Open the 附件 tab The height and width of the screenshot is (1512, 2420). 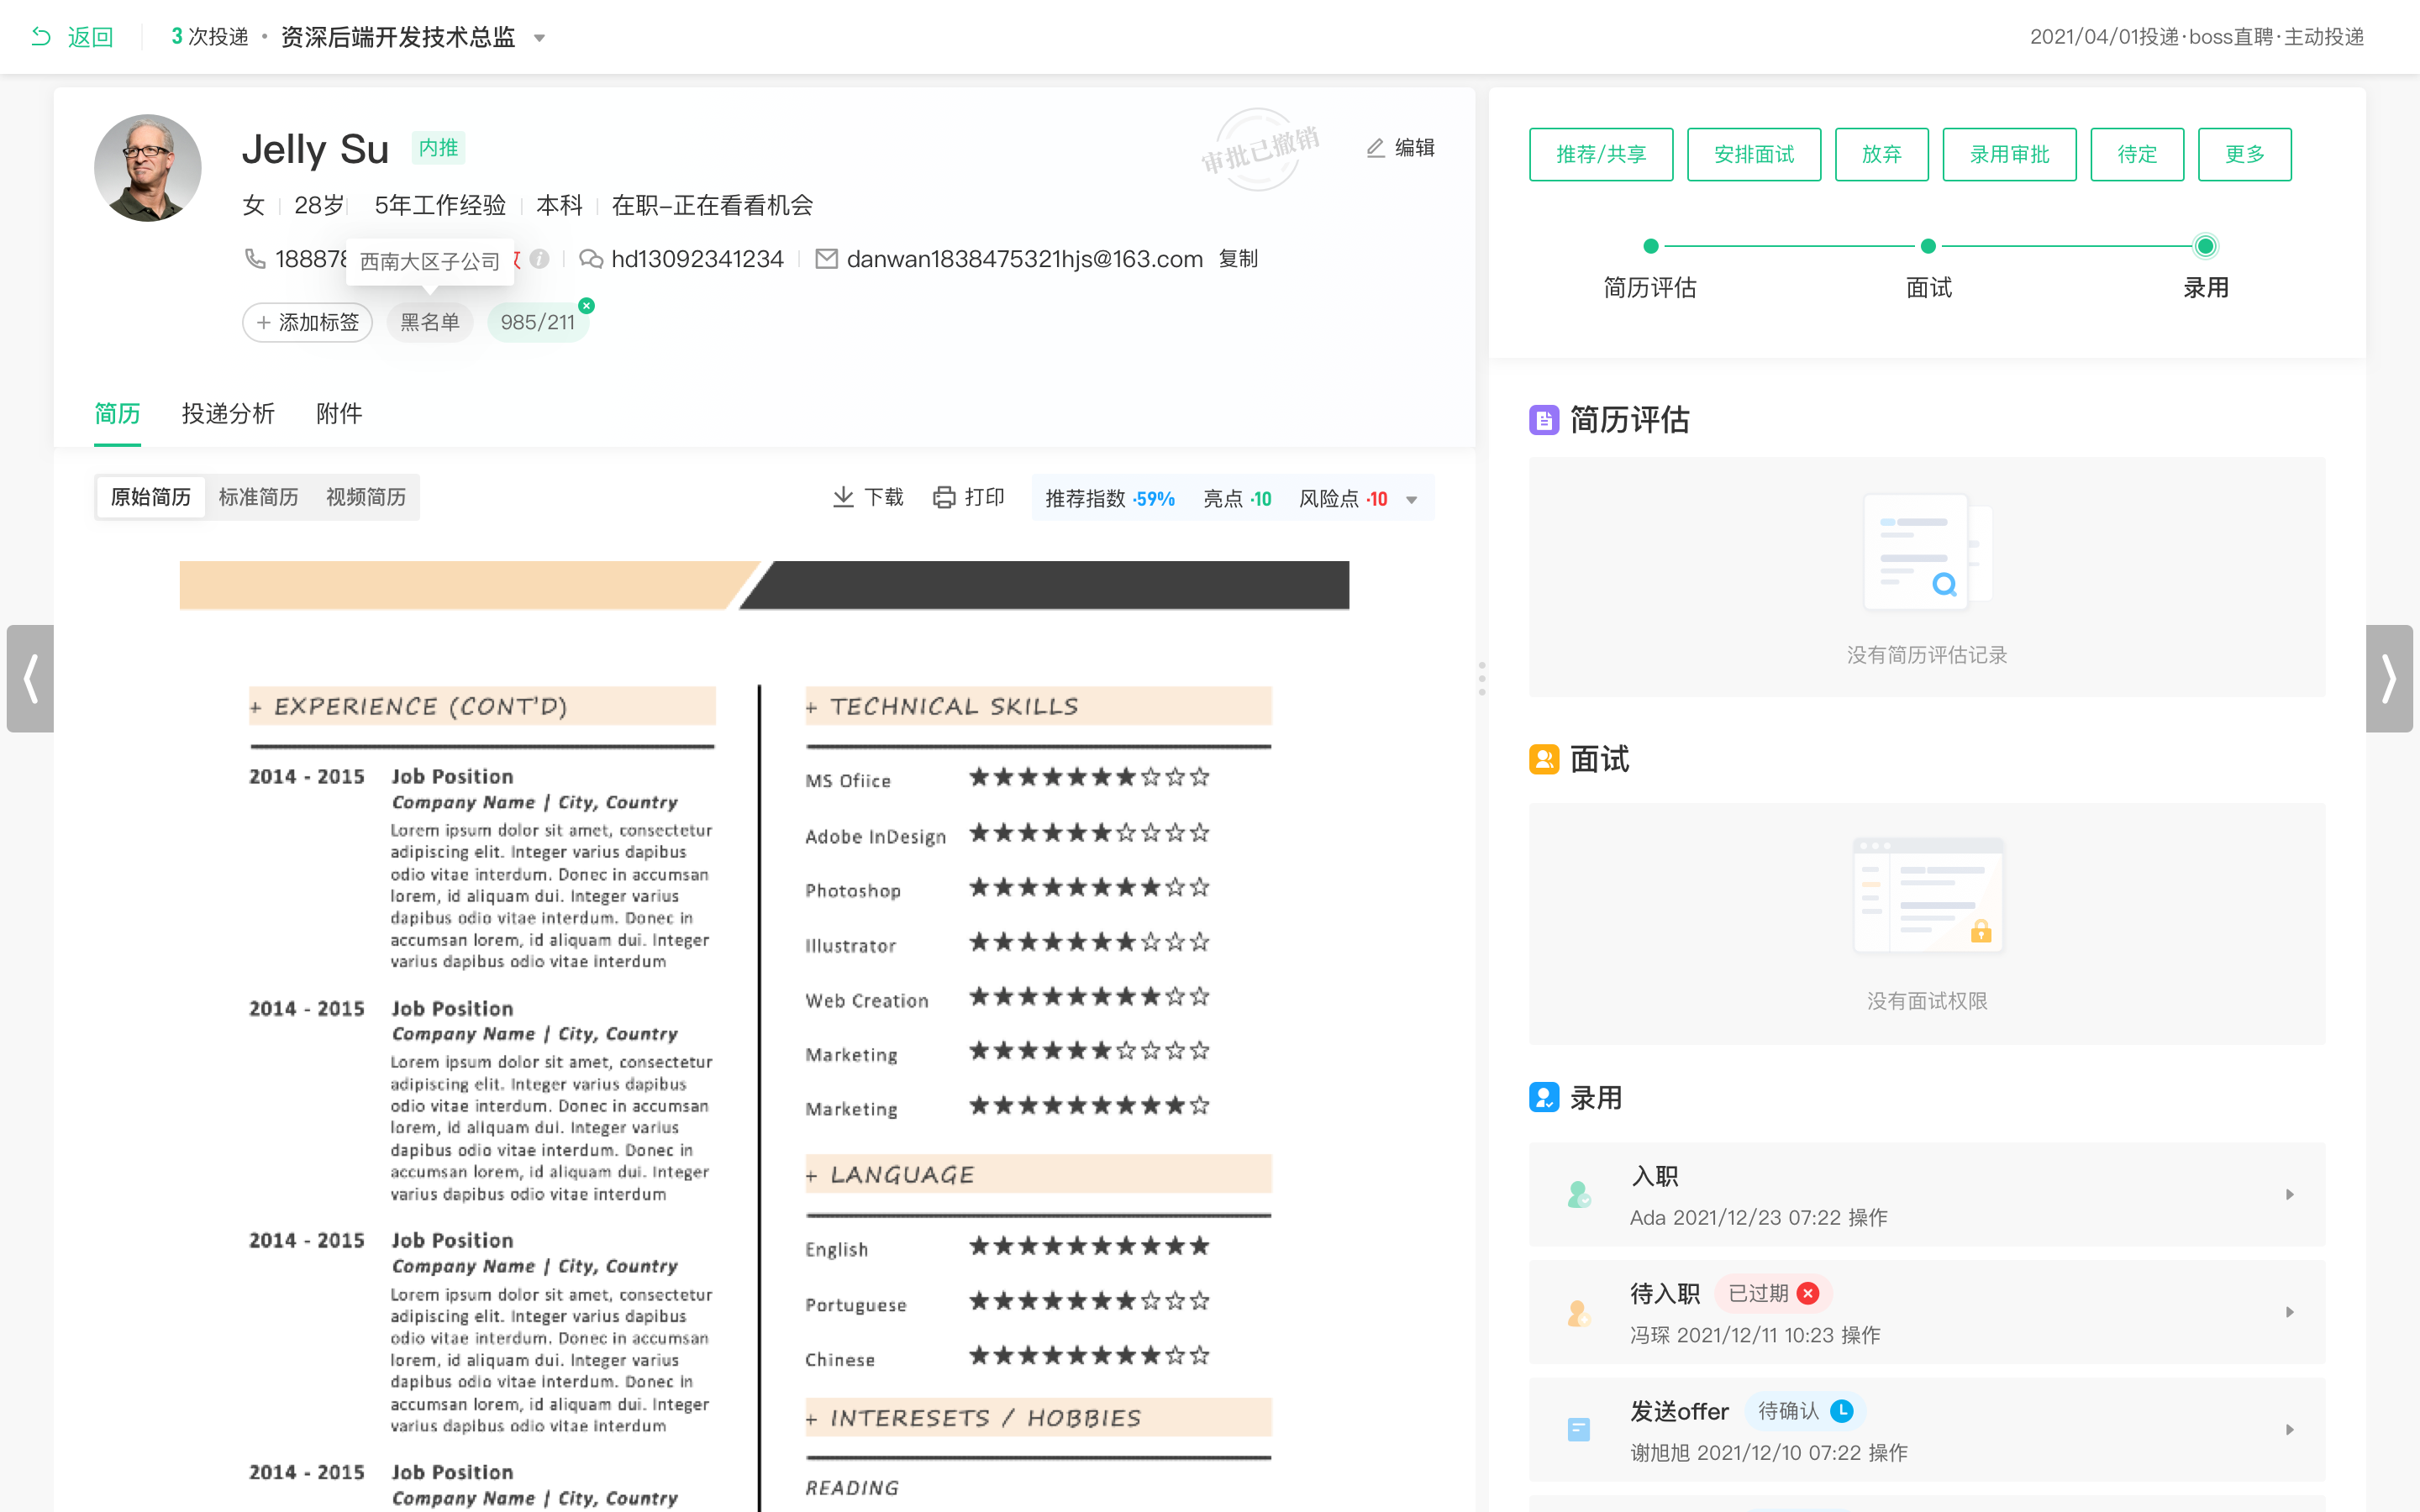339,413
